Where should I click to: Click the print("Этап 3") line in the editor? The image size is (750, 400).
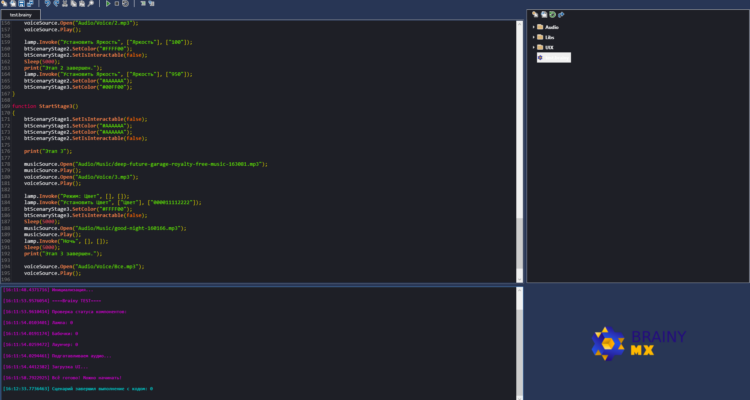(48, 151)
